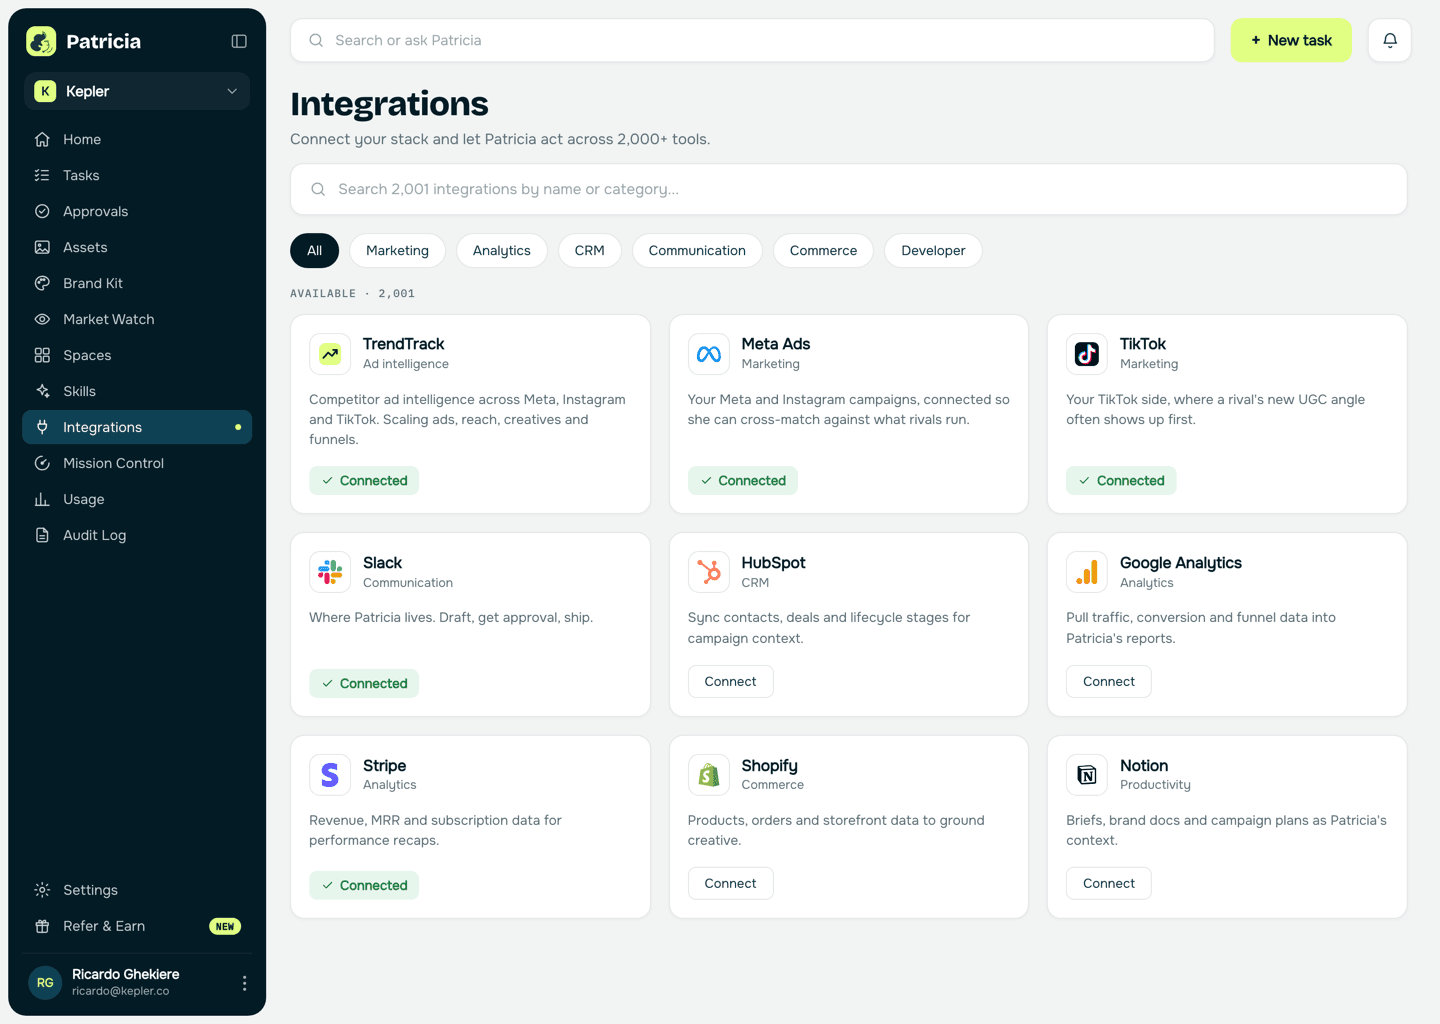The width and height of the screenshot is (1440, 1024).
Task: Connect the HubSpot integration
Action: click(x=730, y=682)
